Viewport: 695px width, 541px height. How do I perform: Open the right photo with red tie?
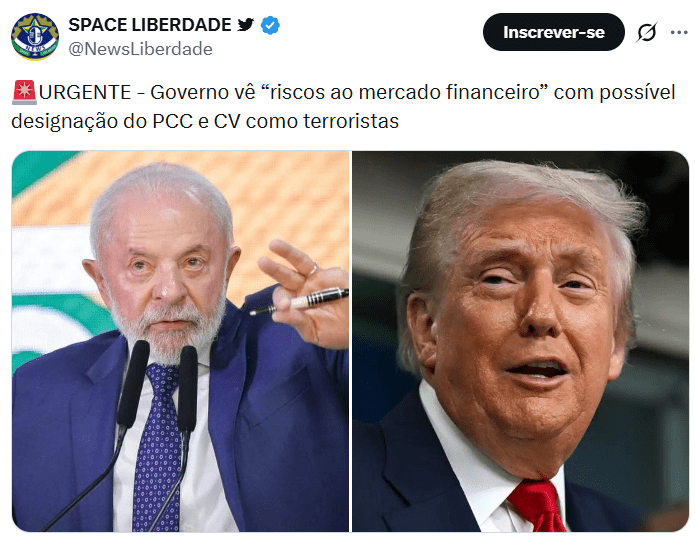[x=520, y=341]
